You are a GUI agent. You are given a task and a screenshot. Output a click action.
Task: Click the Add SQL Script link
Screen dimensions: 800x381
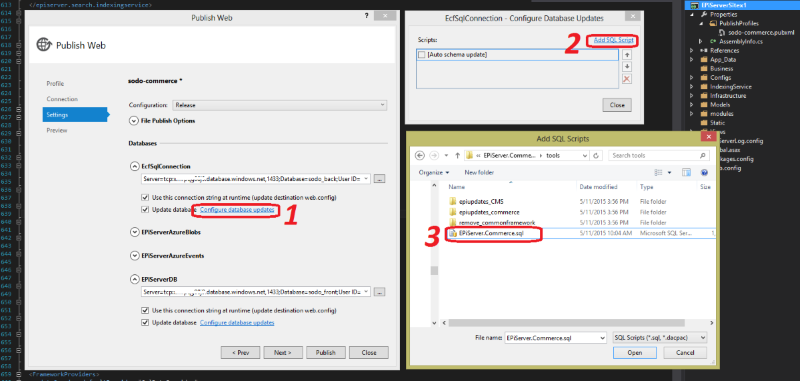click(614, 40)
